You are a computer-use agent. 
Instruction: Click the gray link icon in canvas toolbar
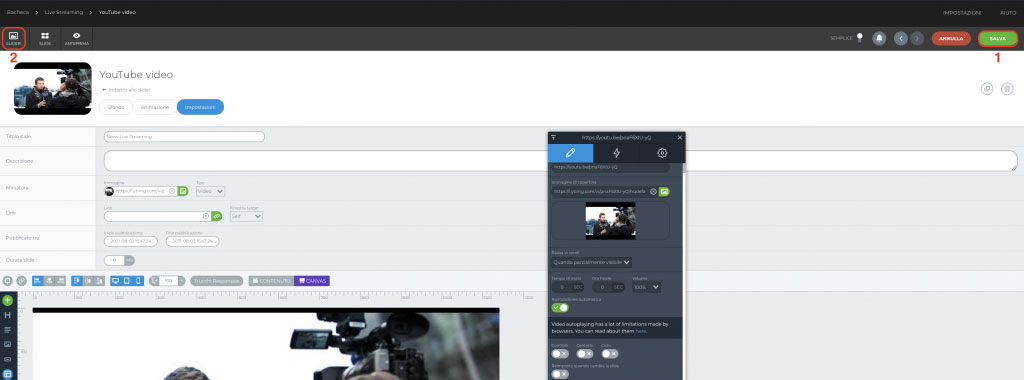(x=22, y=281)
